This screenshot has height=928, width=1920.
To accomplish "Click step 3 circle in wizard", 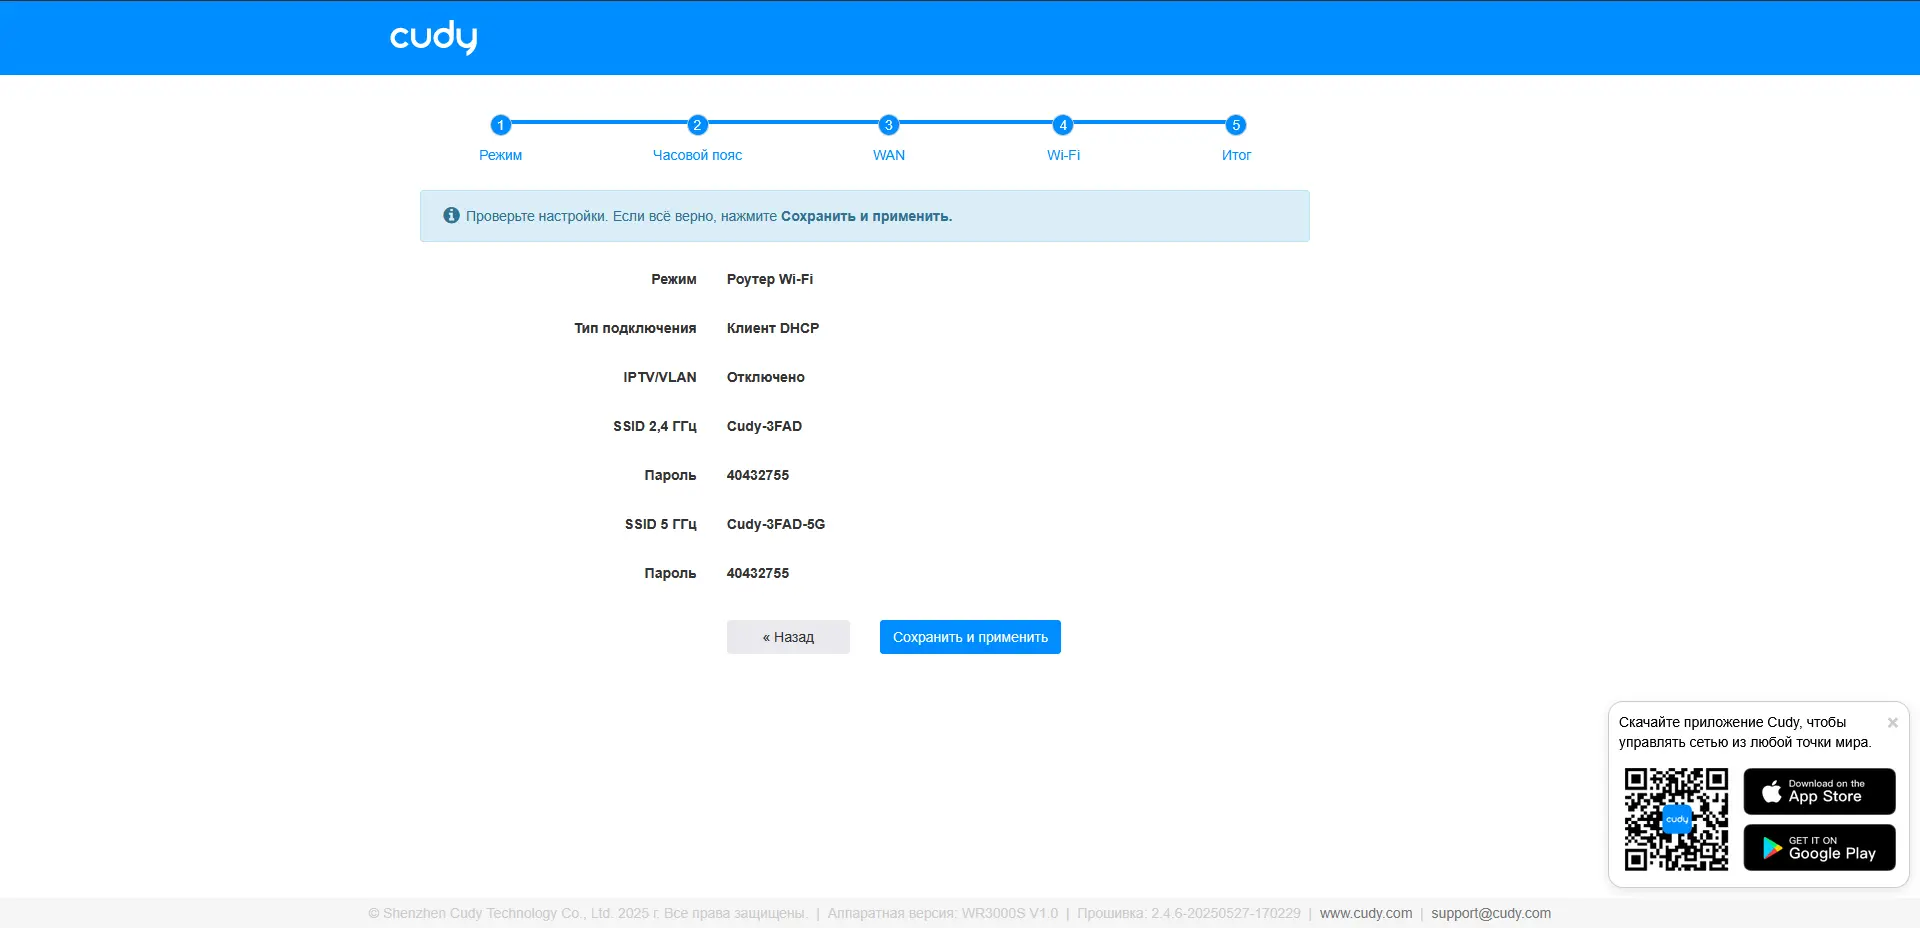I will pos(888,125).
